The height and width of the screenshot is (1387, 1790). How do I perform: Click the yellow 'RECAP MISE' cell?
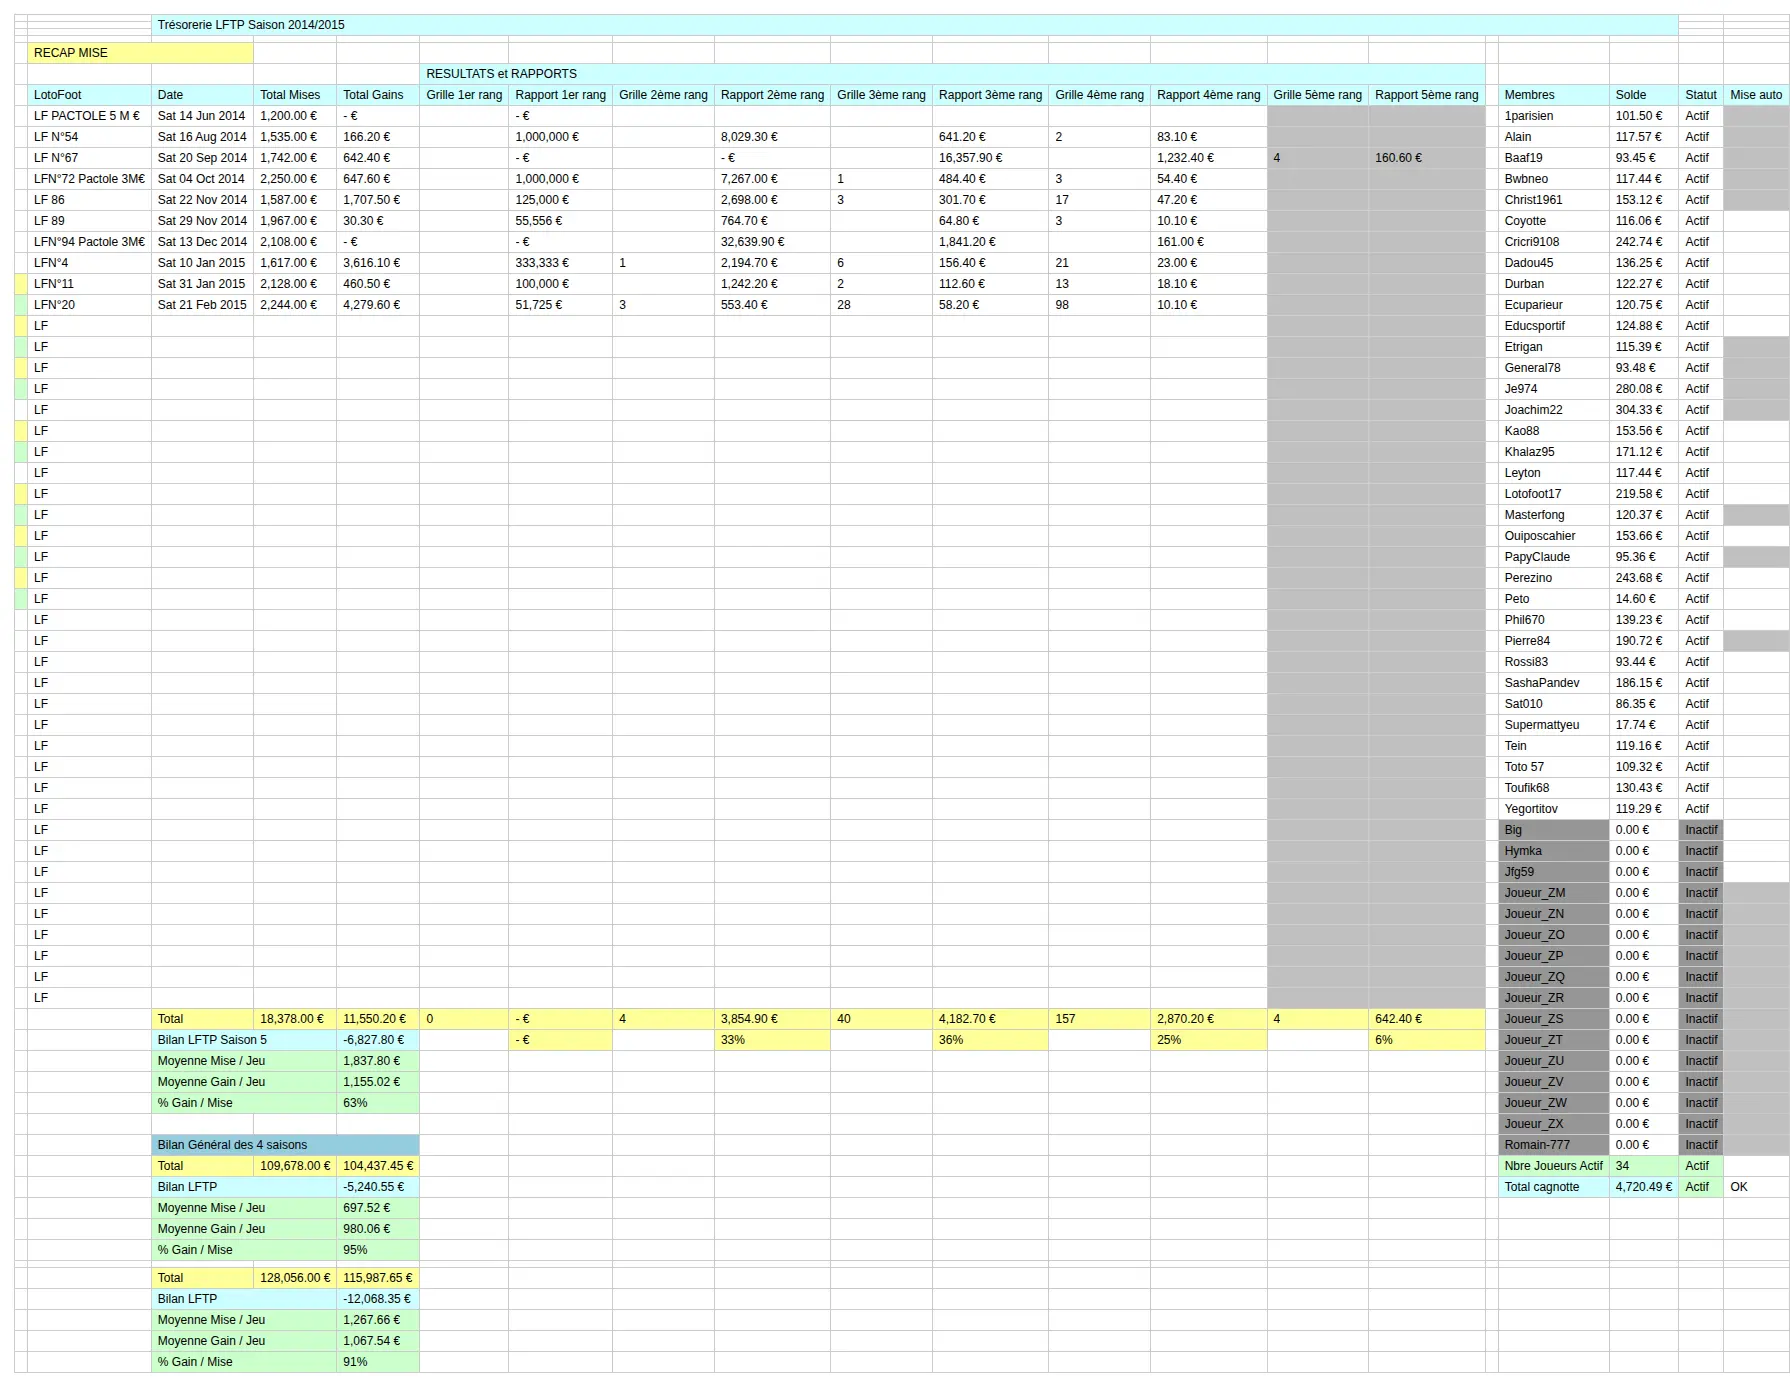pyautogui.click(x=140, y=53)
